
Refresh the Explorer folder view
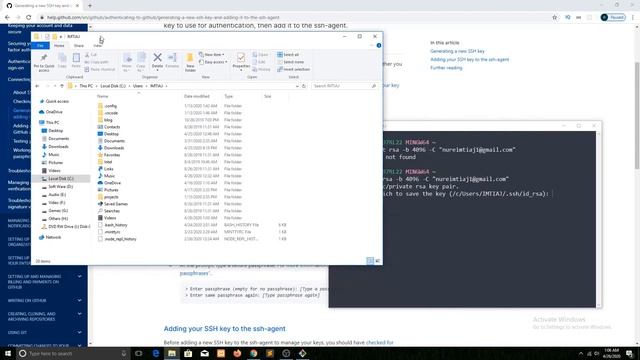pos(304,86)
